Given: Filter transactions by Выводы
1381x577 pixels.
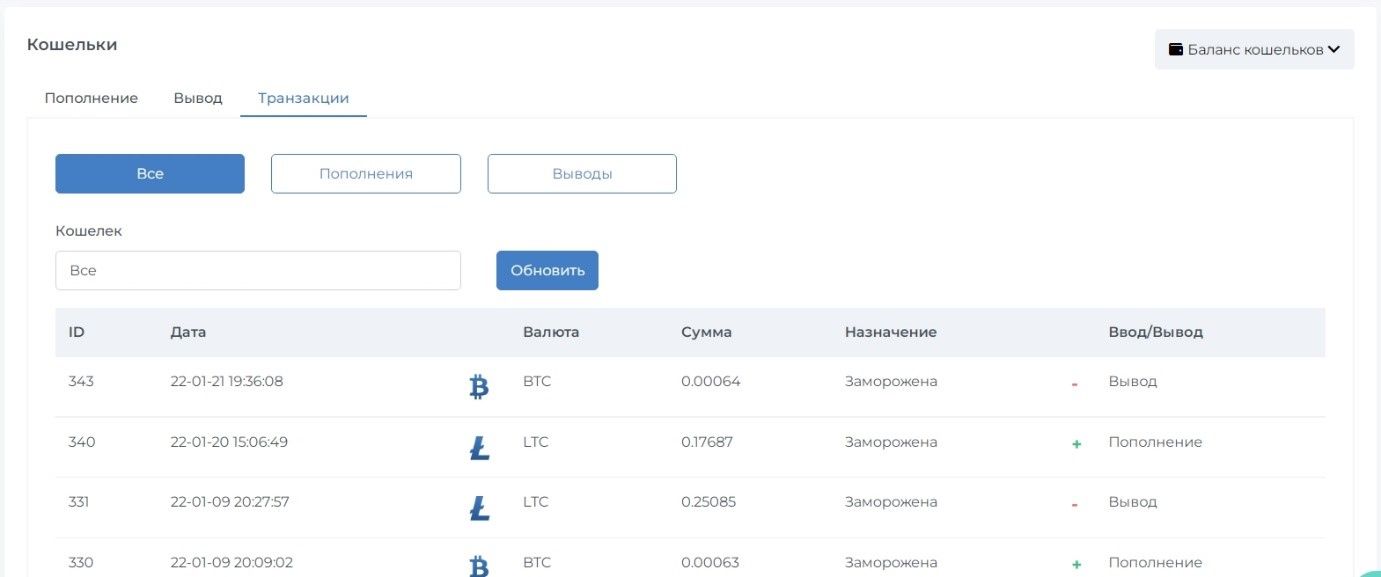Looking at the screenshot, I should 582,173.
